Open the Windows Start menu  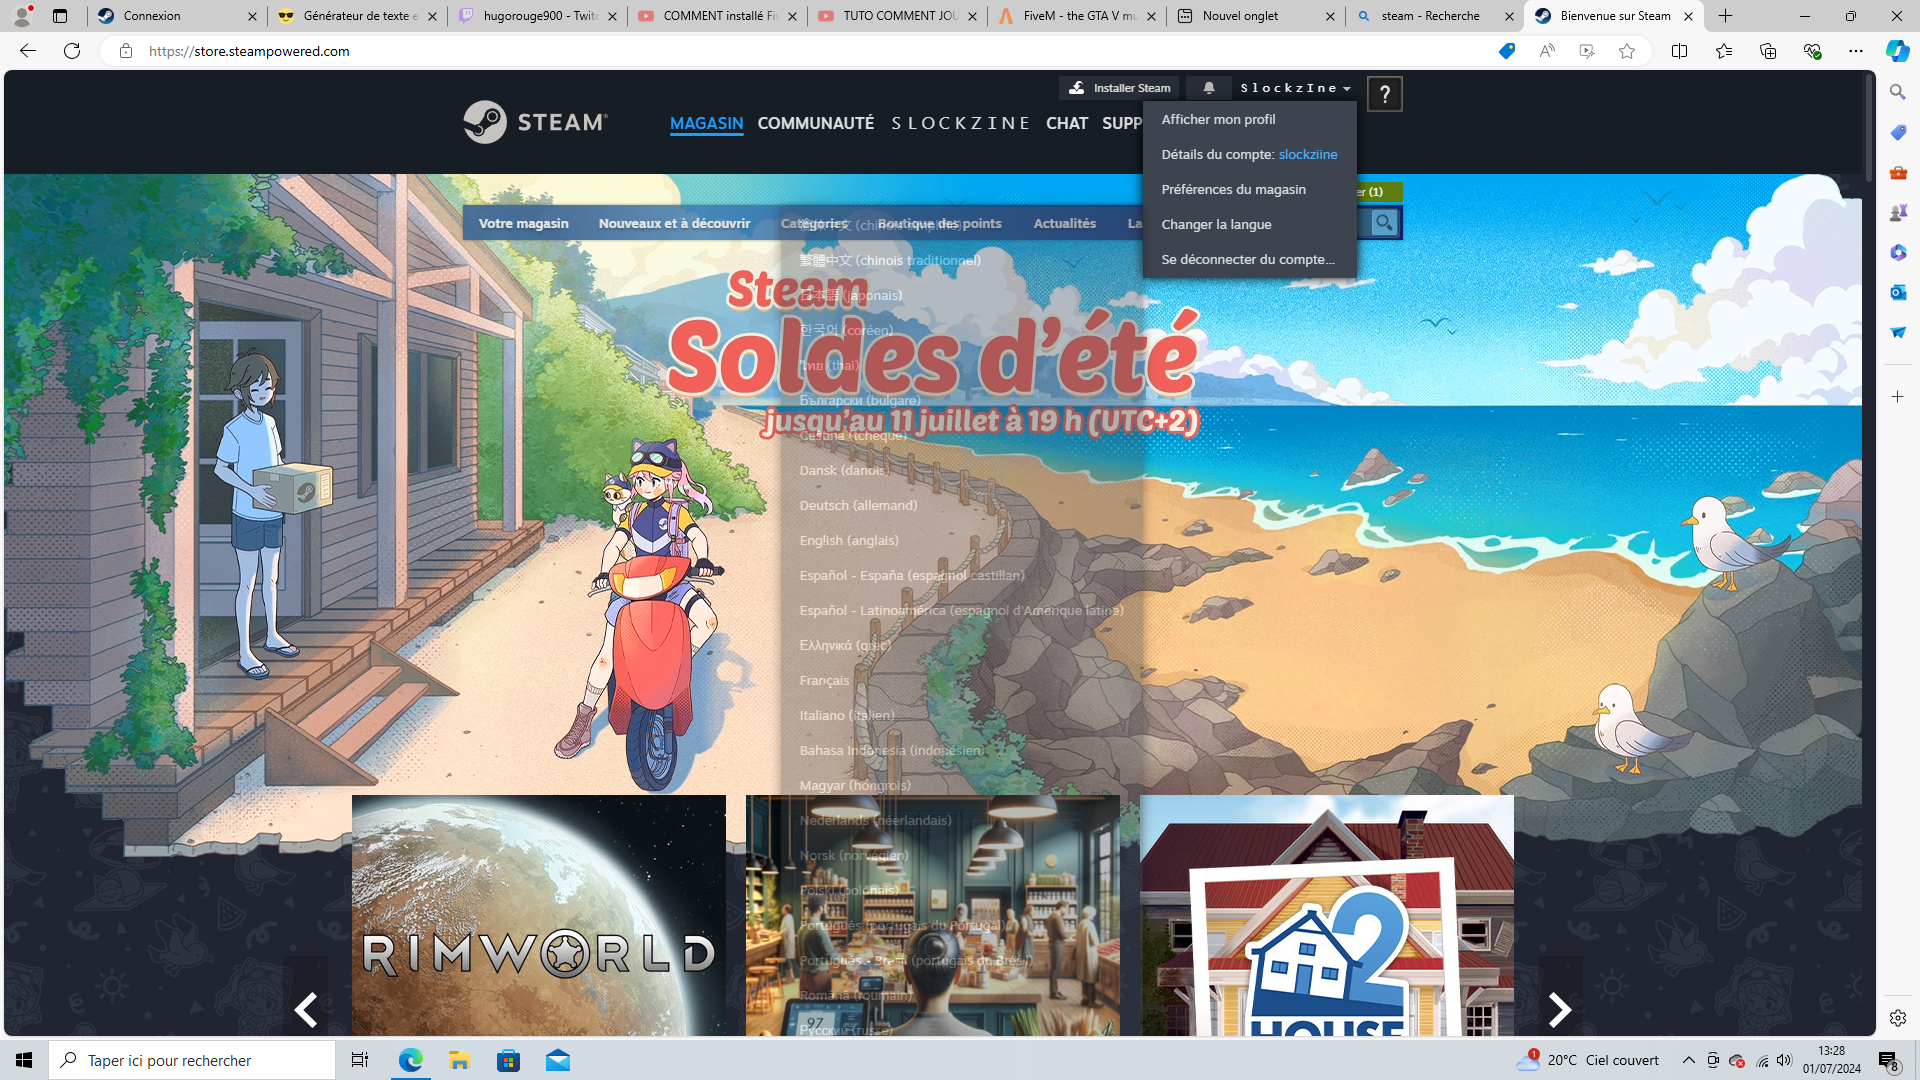[x=24, y=1060]
